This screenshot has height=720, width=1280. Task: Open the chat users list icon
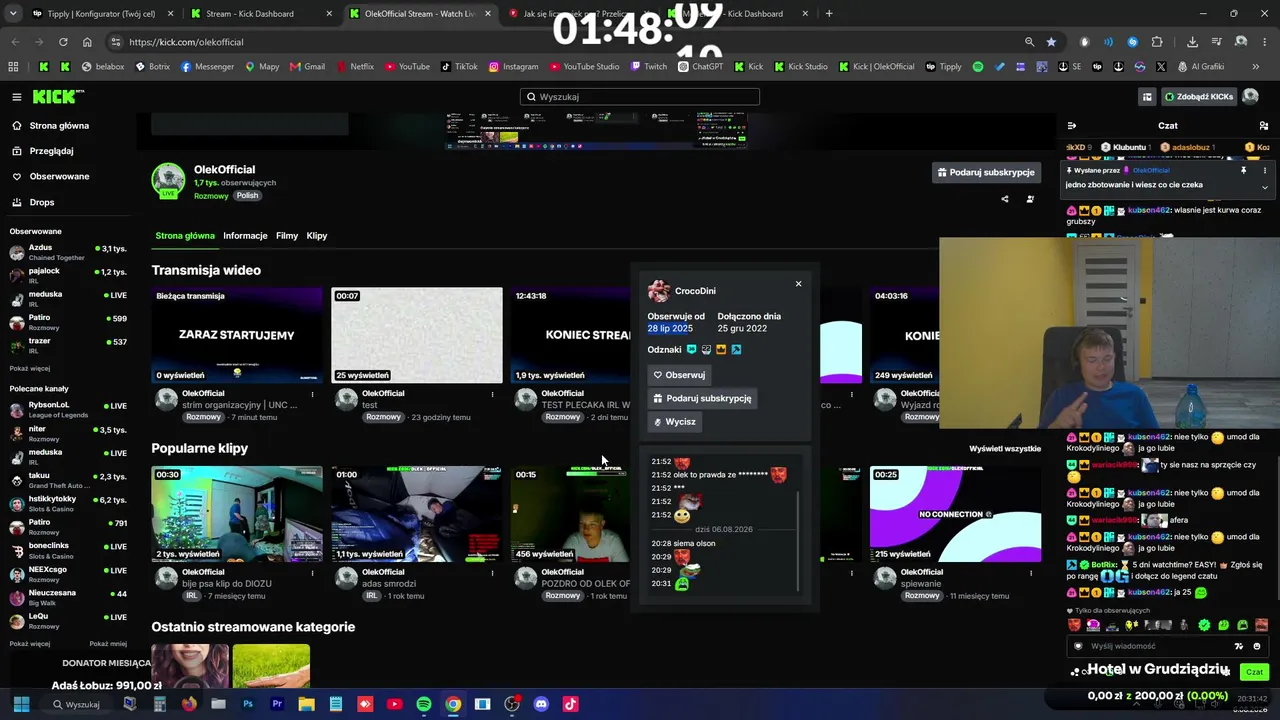click(1265, 126)
